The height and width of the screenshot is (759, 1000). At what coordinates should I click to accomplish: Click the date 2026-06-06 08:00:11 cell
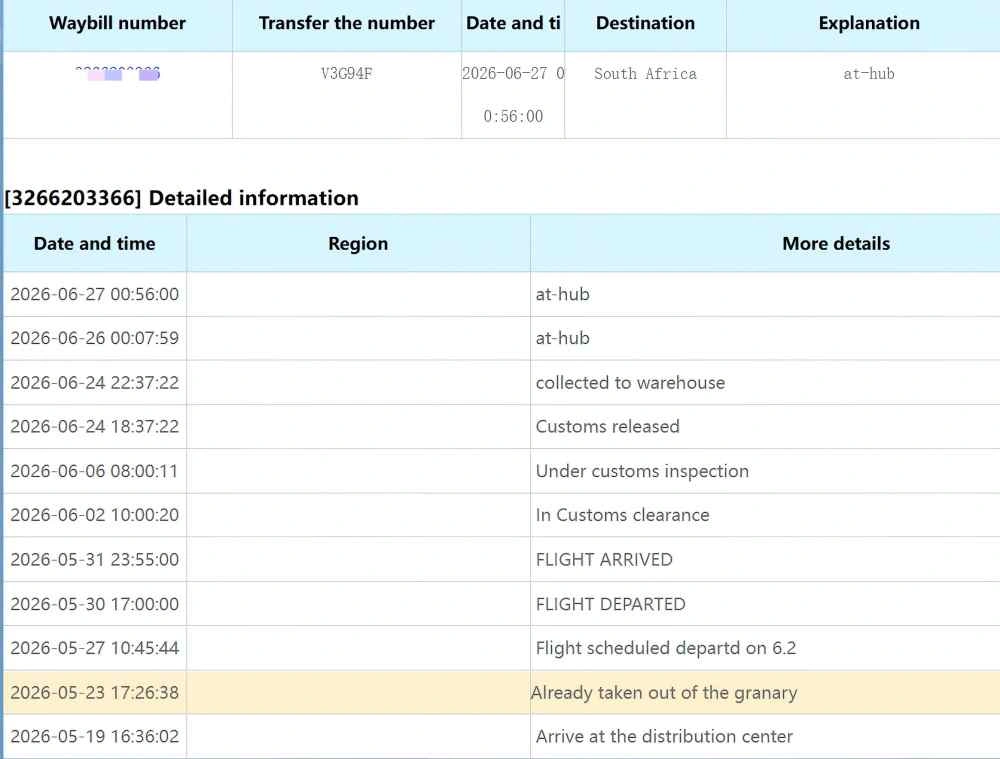click(x=94, y=471)
